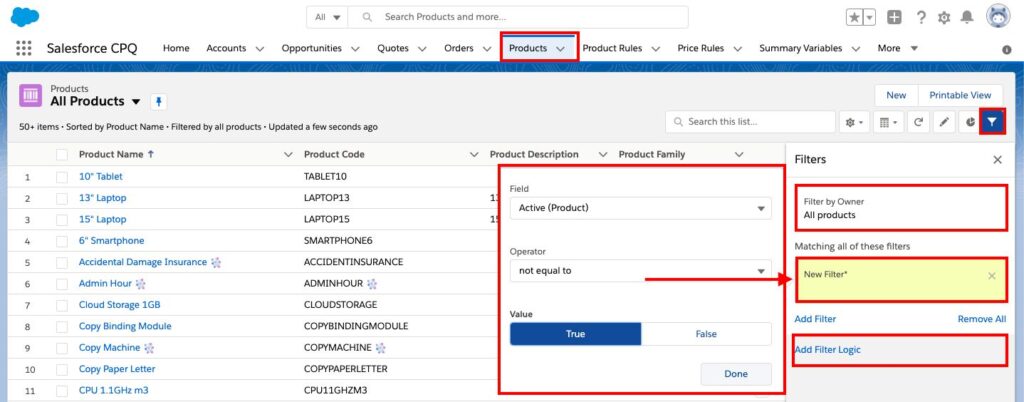Open the Summary Variables tab
The height and width of the screenshot is (402, 1024).
pyautogui.click(x=801, y=48)
